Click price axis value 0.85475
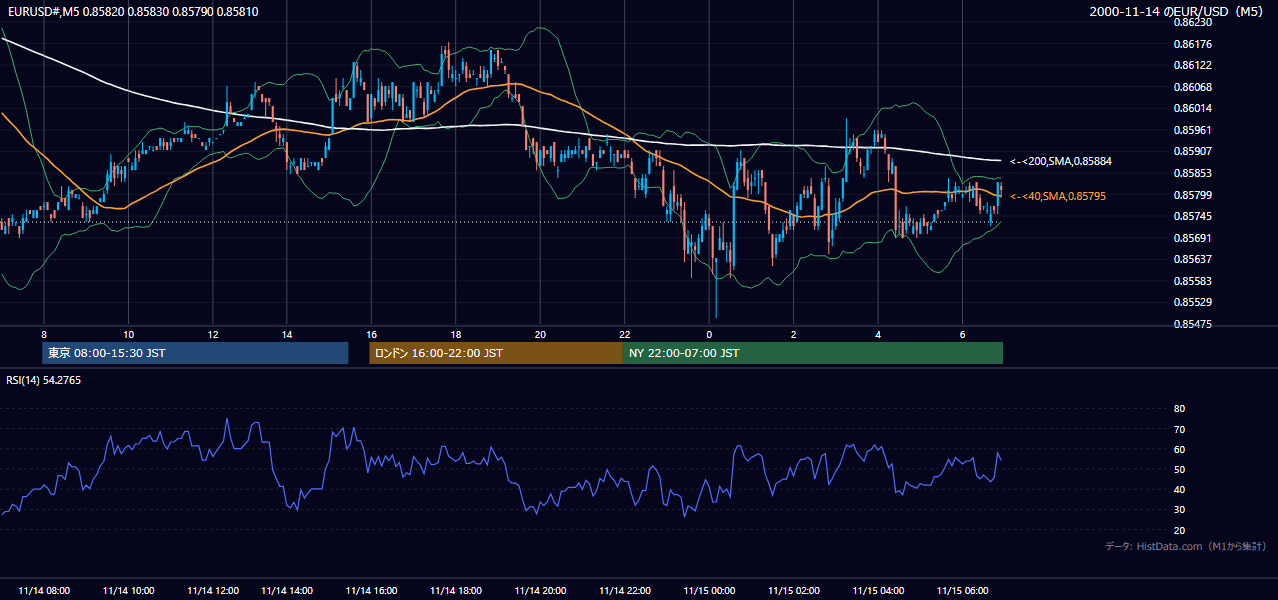Screen dimensions: 1278x600 (1192, 324)
